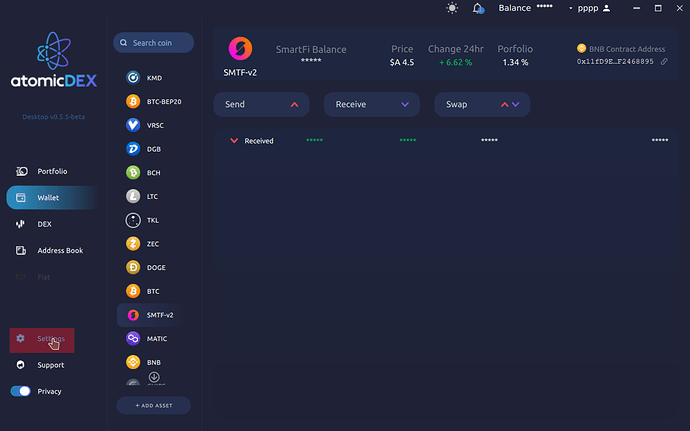This screenshot has height=431, width=690.
Task: Click the + 6.62 % change value
Action: pyautogui.click(x=455, y=63)
